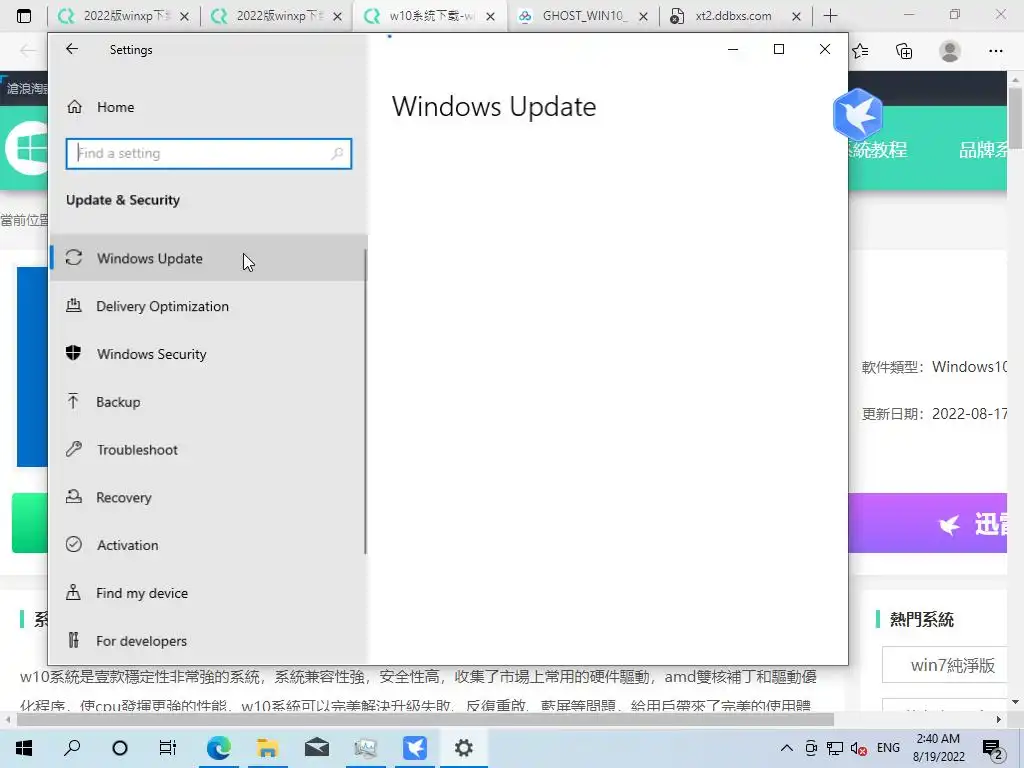Maximize the Settings window

coord(778,49)
